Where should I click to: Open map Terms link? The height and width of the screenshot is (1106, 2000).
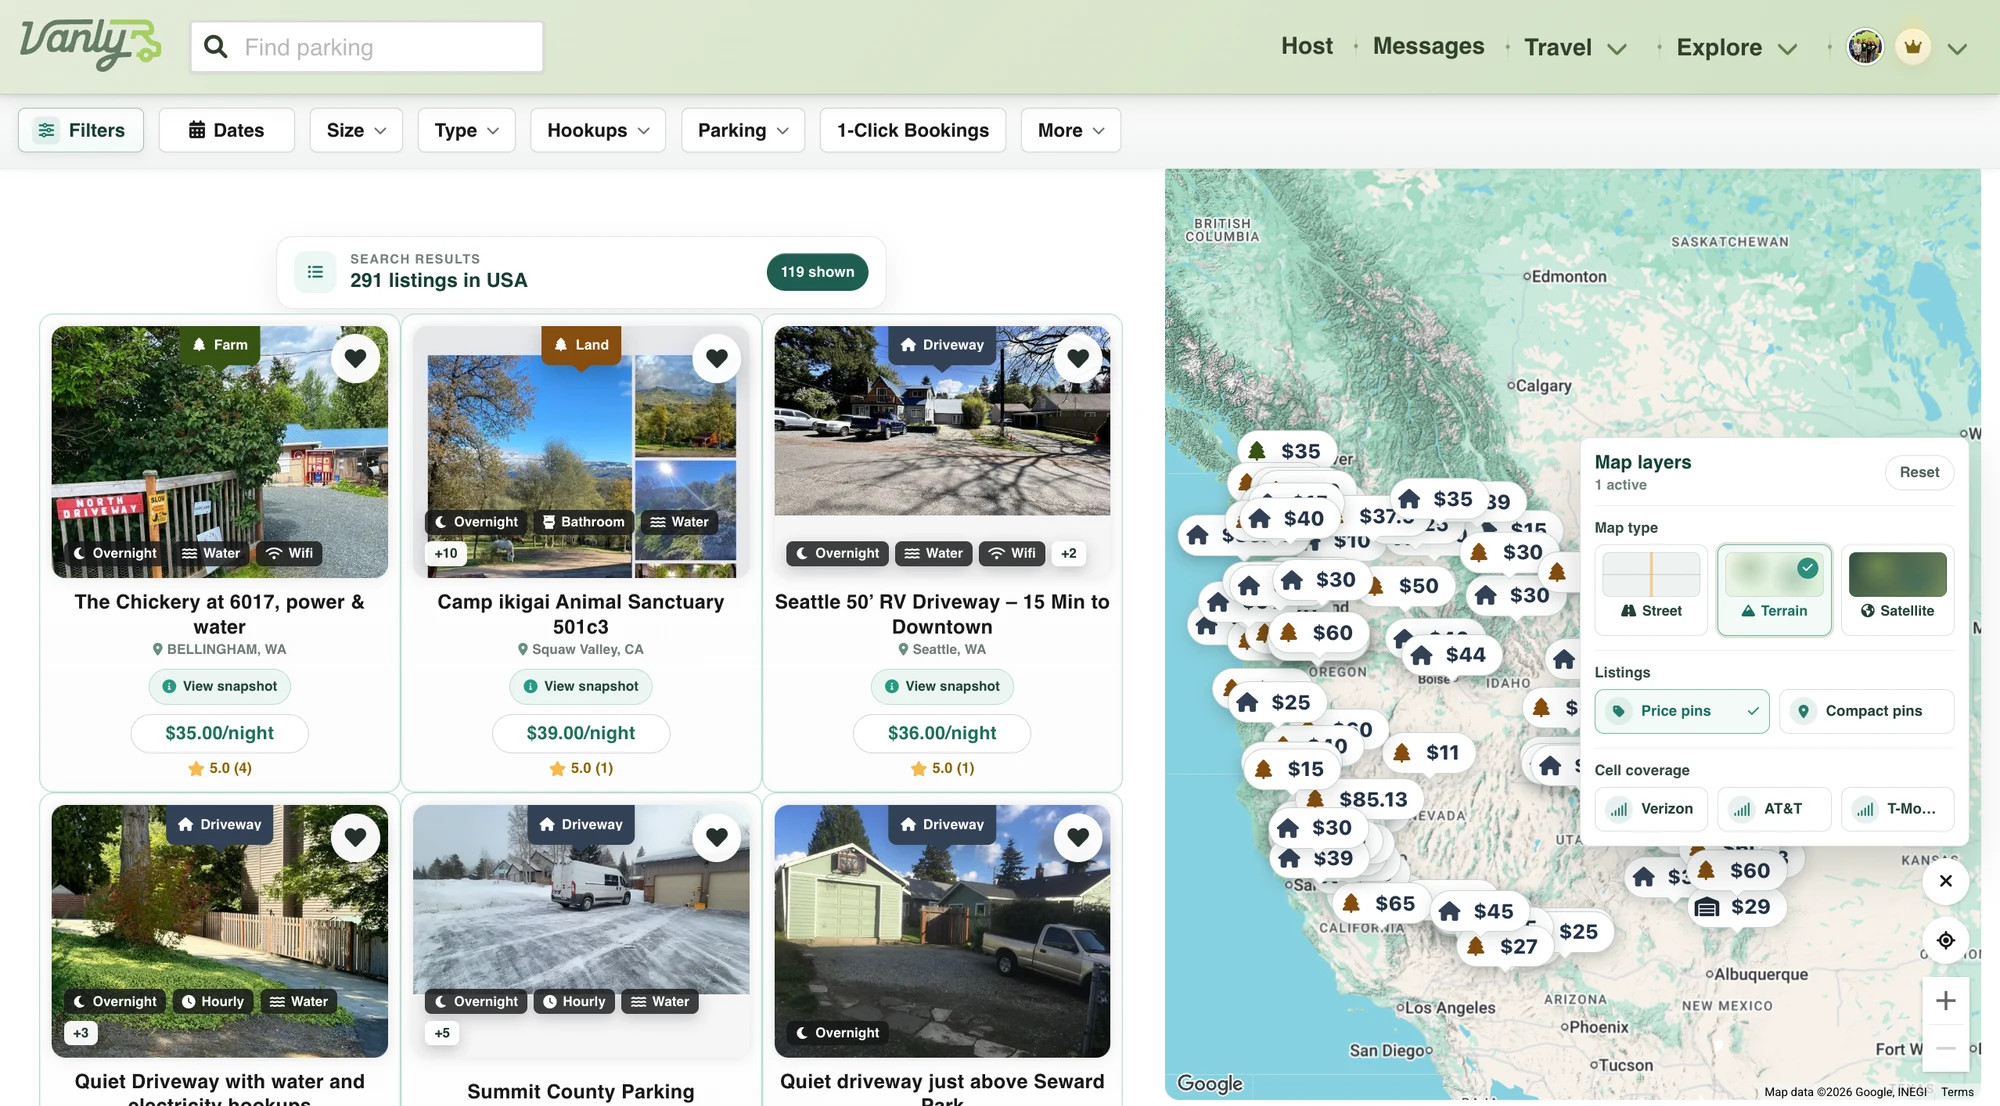coord(1957,1092)
